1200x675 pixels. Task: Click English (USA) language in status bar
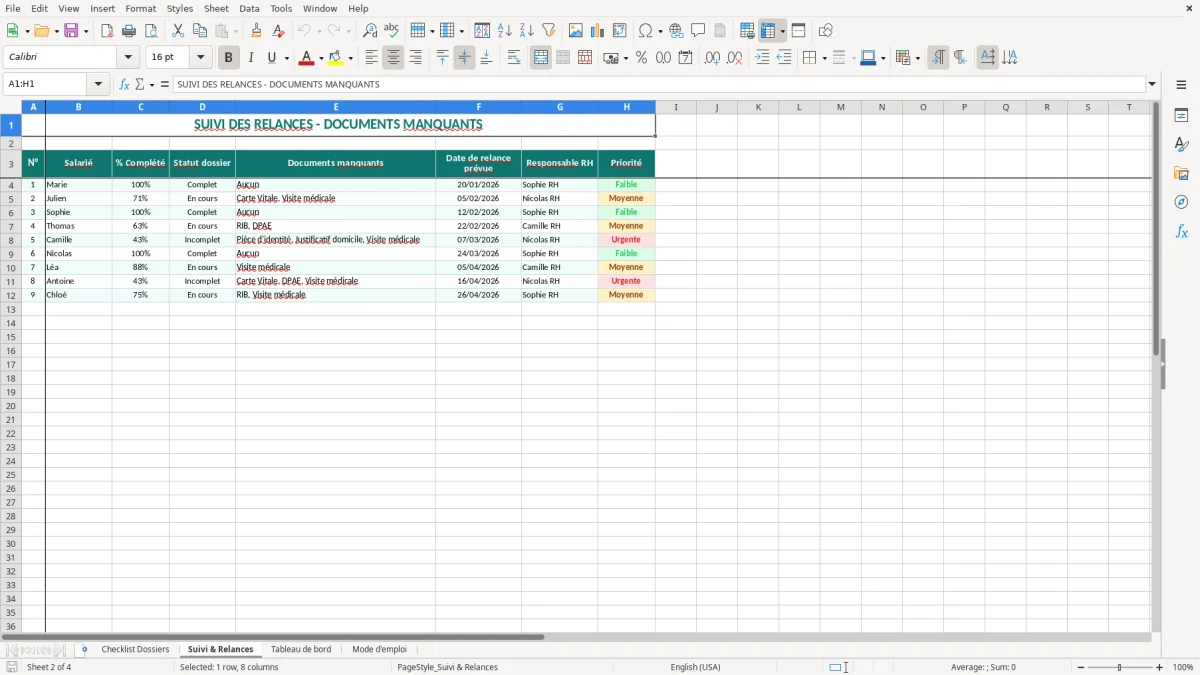(x=695, y=667)
